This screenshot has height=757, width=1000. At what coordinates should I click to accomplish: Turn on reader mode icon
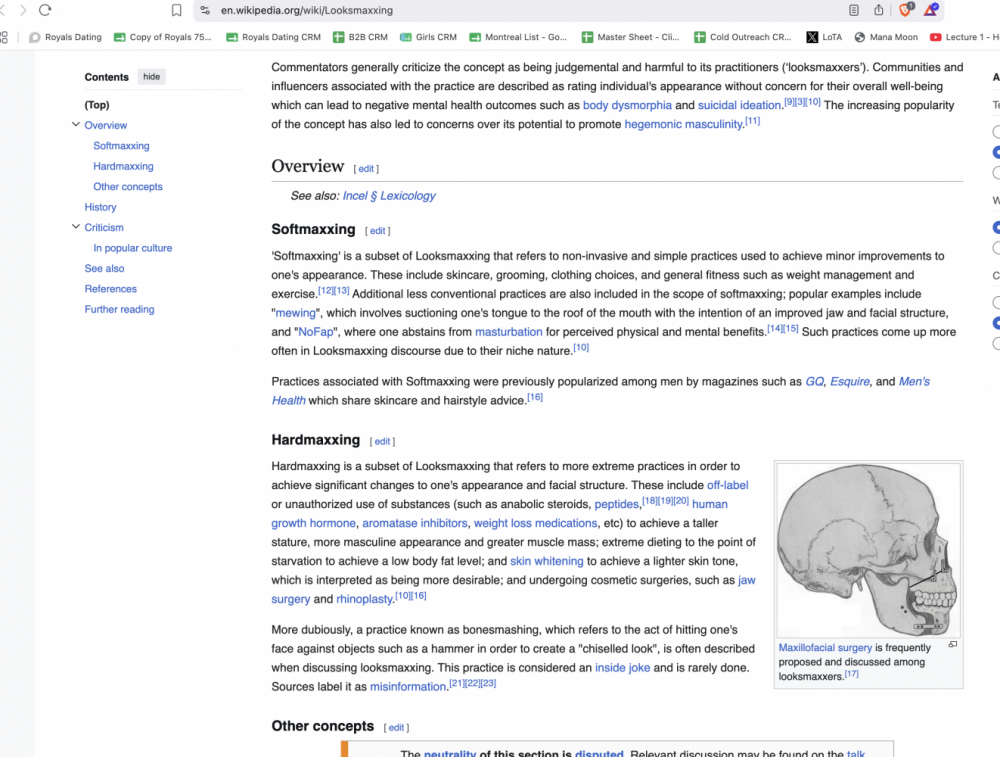pyautogui.click(x=854, y=10)
